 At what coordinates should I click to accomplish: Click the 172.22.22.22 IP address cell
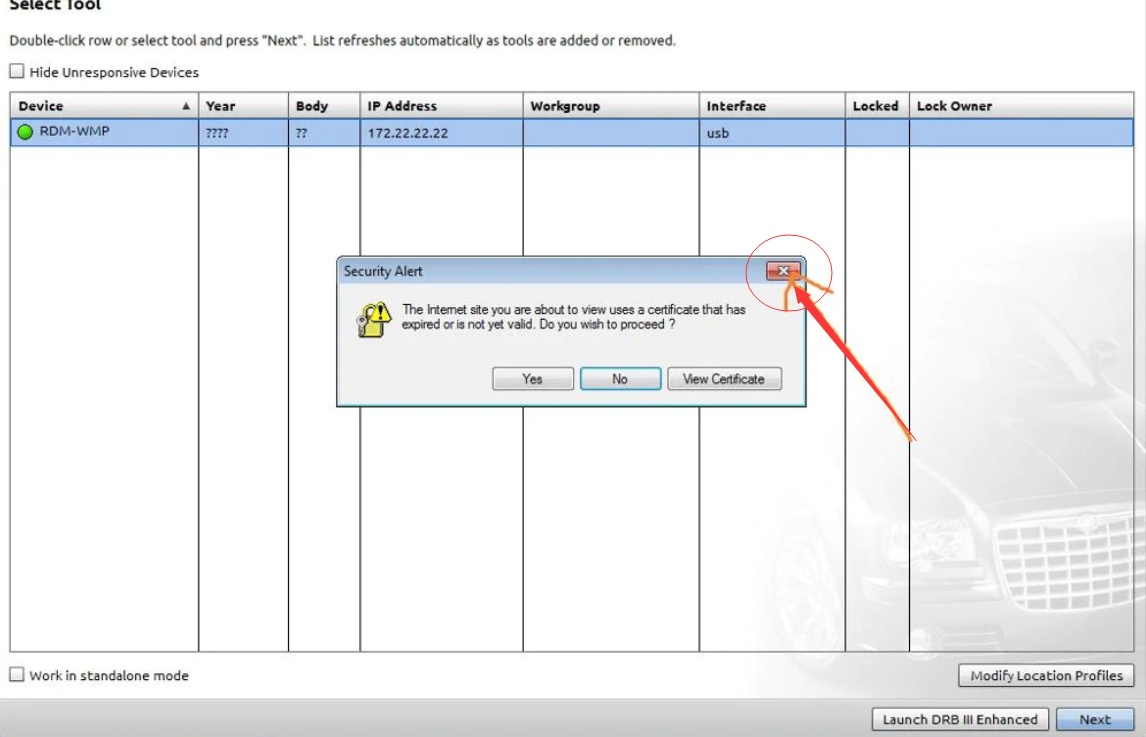(x=441, y=133)
